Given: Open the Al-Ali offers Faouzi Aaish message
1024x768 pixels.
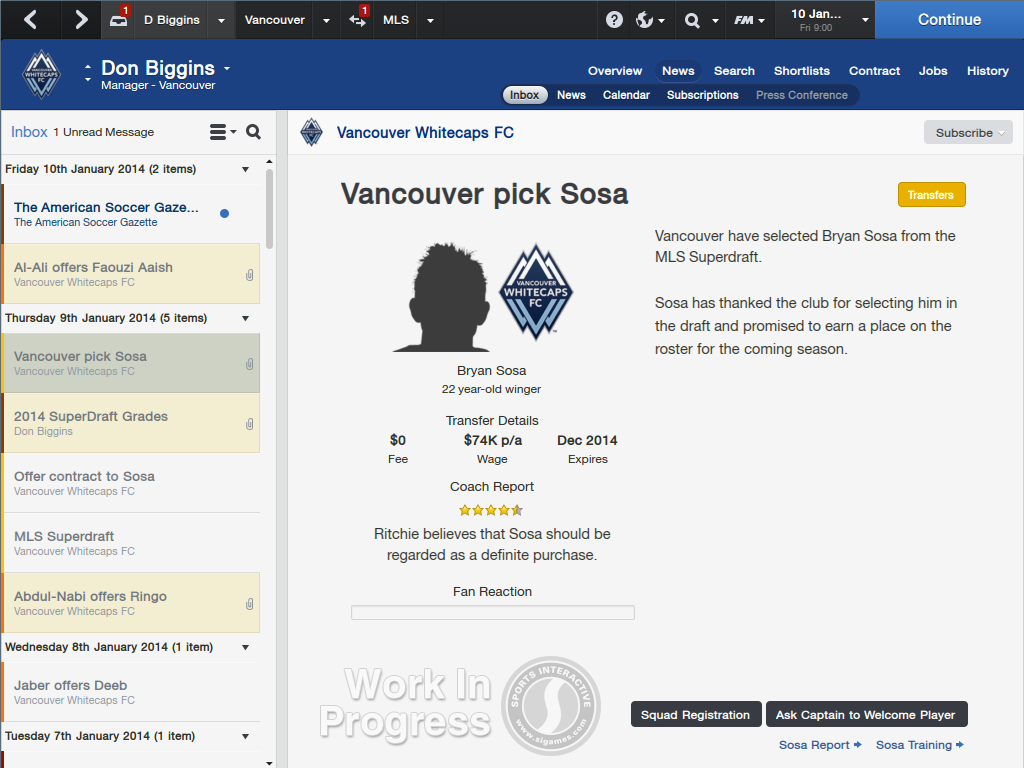Looking at the screenshot, I should click(130, 274).
